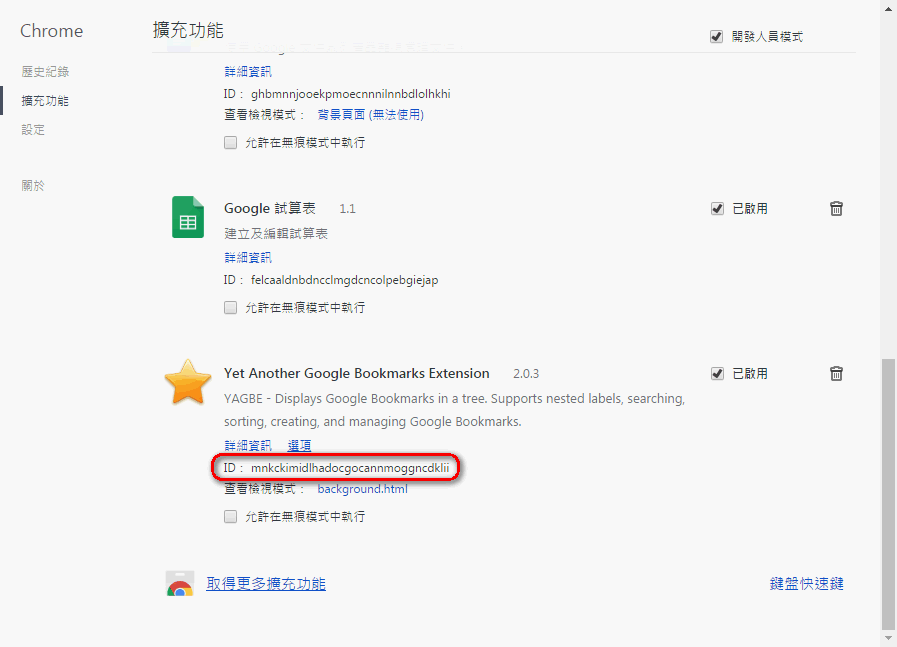Select 擴充功能 in the sidebar
Screen dimensions: 897x647
tap(45, 101)
